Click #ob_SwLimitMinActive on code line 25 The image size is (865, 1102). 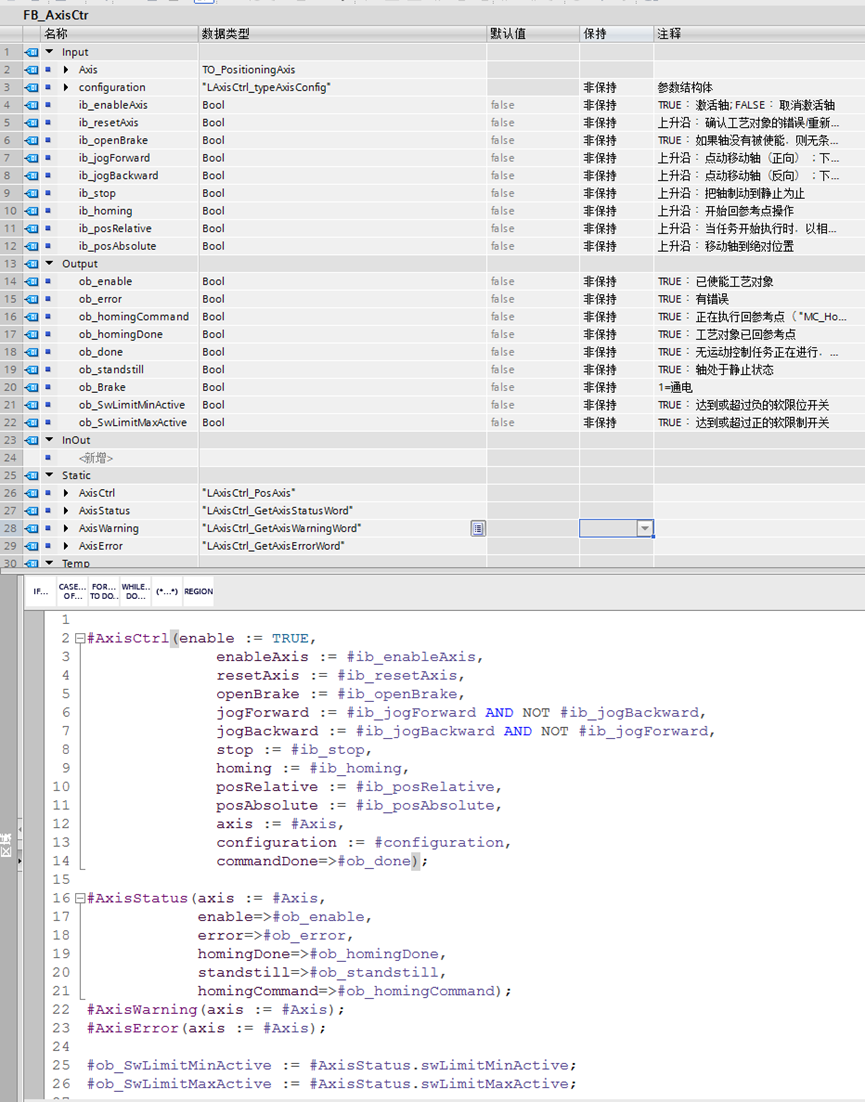178,1065
